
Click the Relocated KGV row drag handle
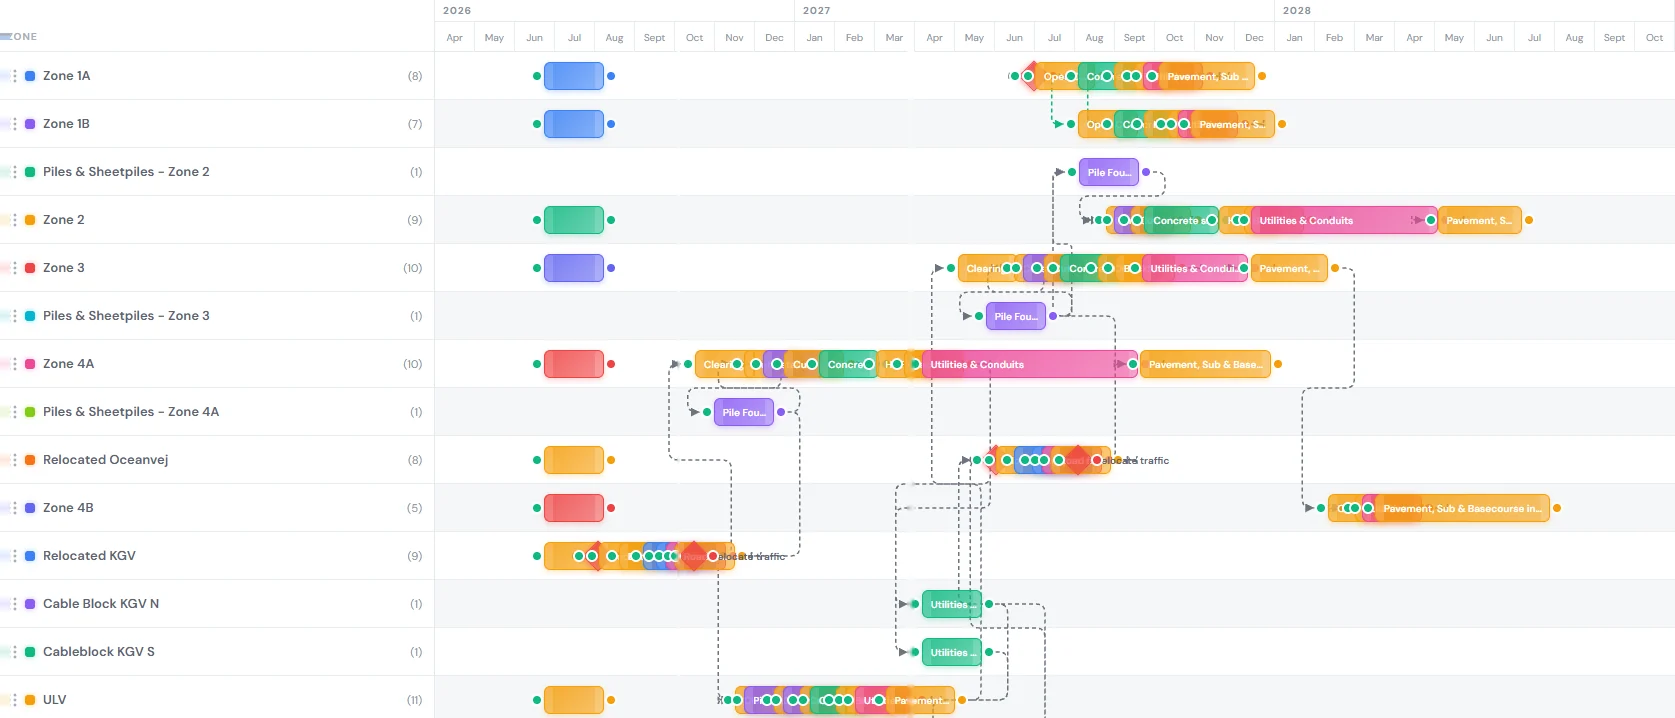(x=14, y=556)
